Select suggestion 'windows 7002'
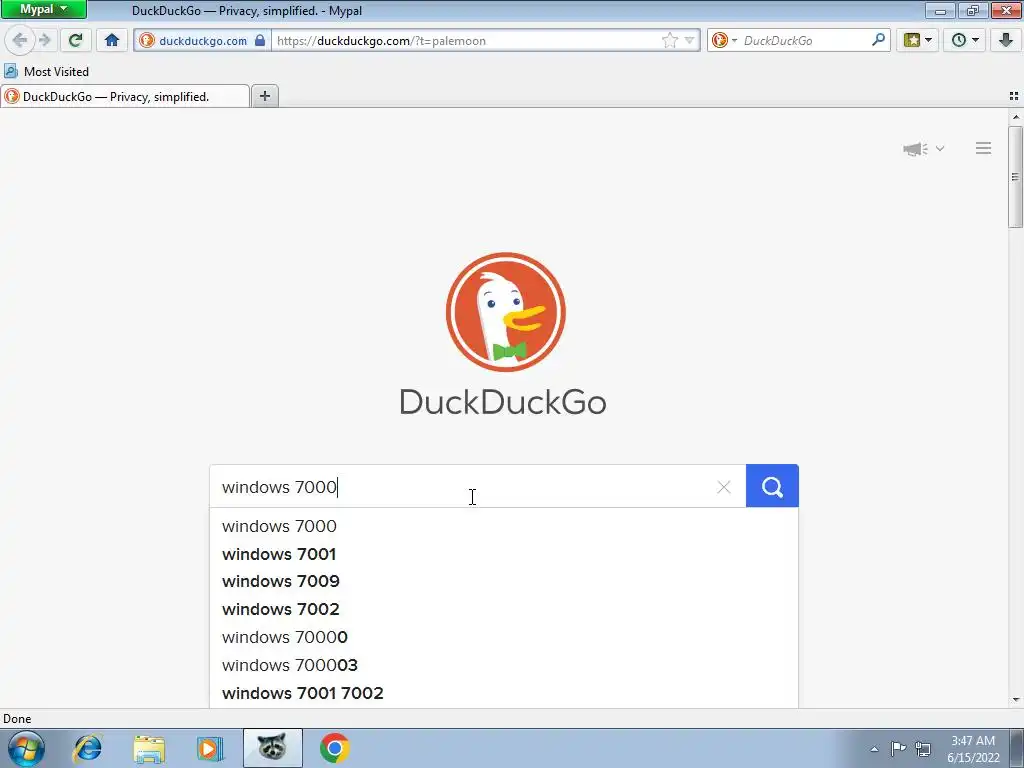Screen dimensions: 1024x768 504,610
